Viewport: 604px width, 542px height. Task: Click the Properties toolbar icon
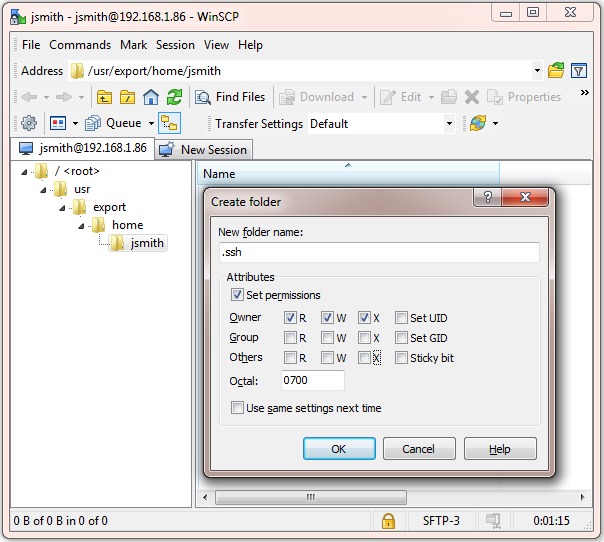coord(495,97)
